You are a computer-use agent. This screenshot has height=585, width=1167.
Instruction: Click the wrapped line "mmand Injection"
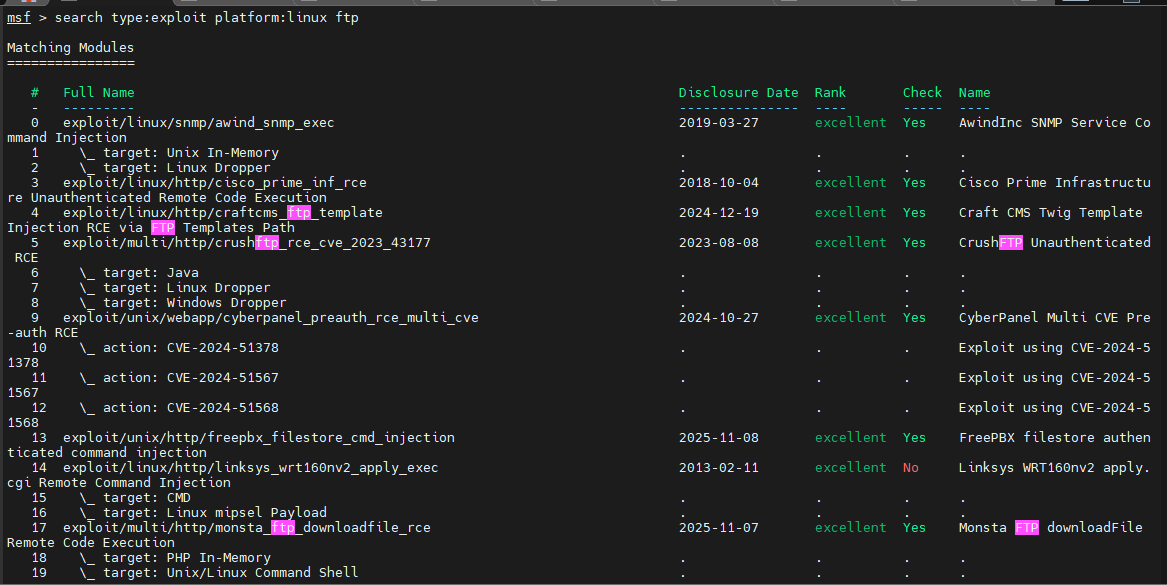tap(67, 138)
